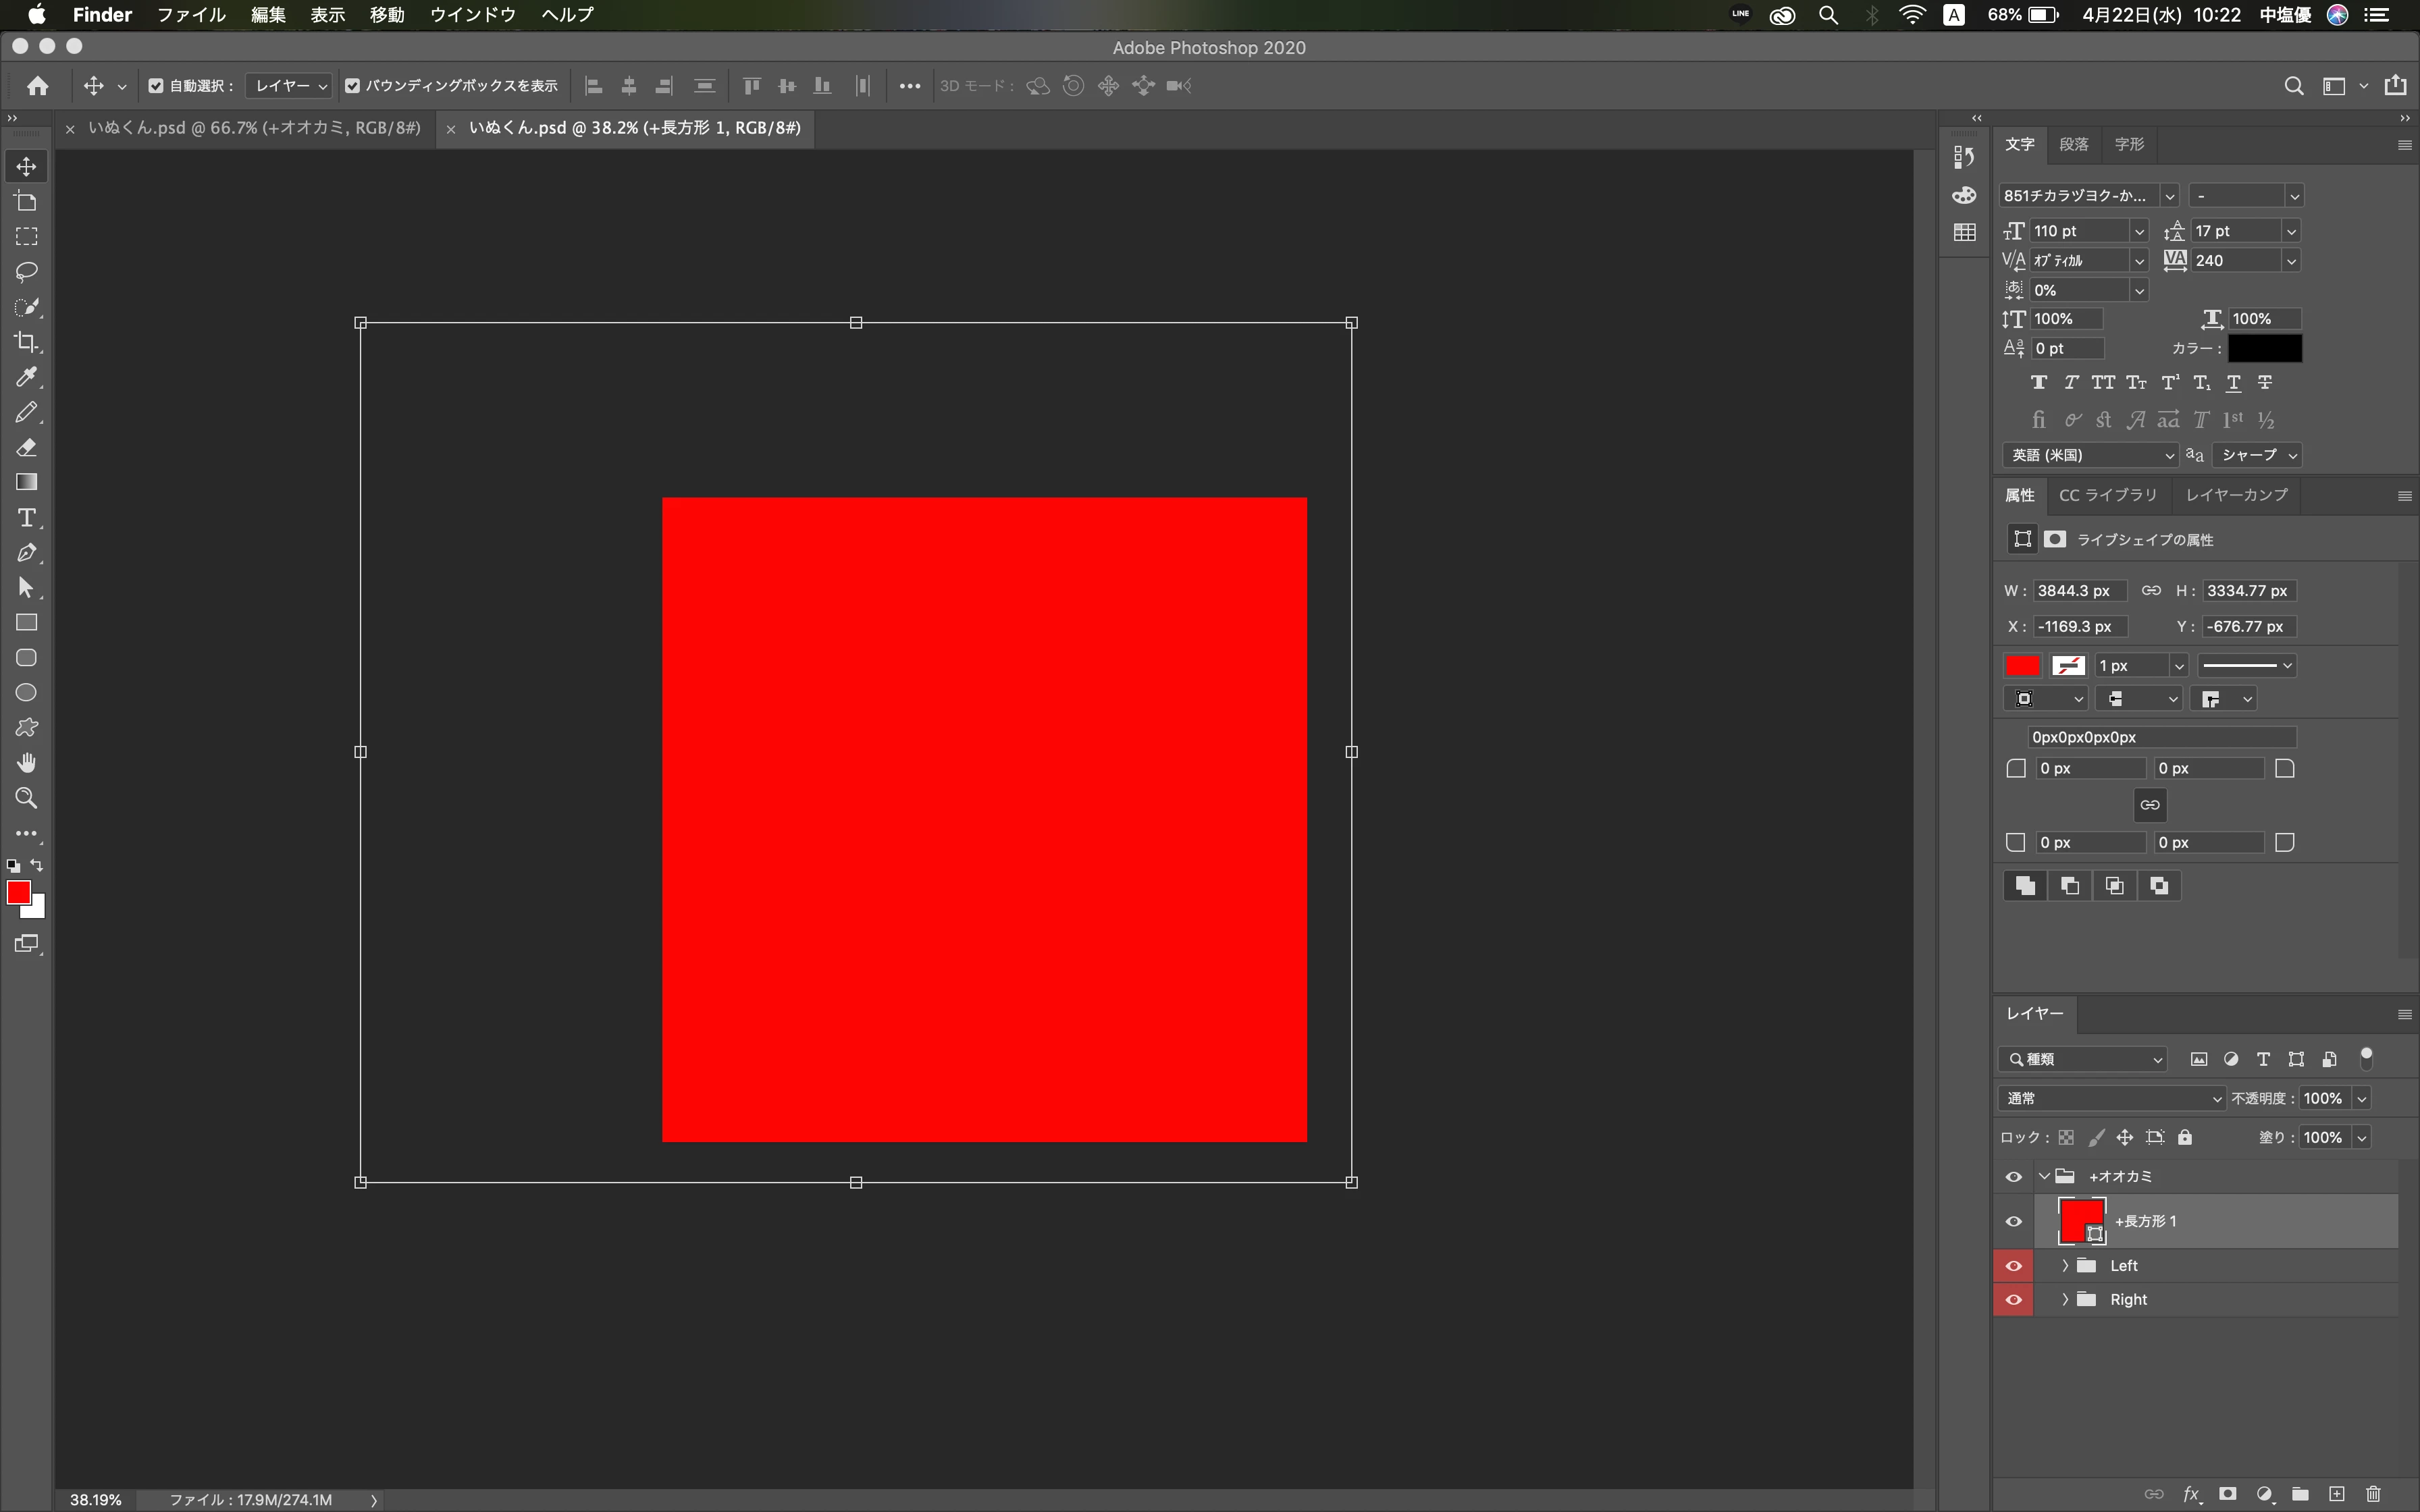Select the Crop tool
The image size is (2420, 1512).
(27, 342)
